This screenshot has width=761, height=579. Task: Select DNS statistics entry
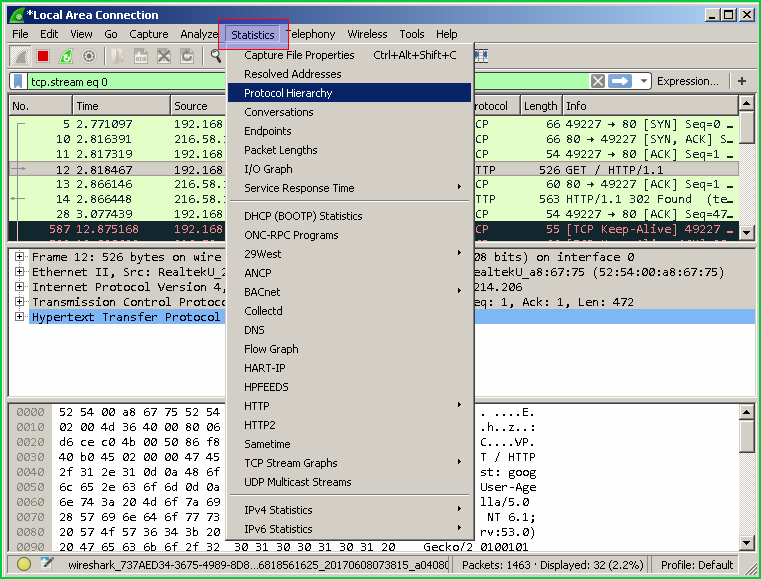[349, 330]
